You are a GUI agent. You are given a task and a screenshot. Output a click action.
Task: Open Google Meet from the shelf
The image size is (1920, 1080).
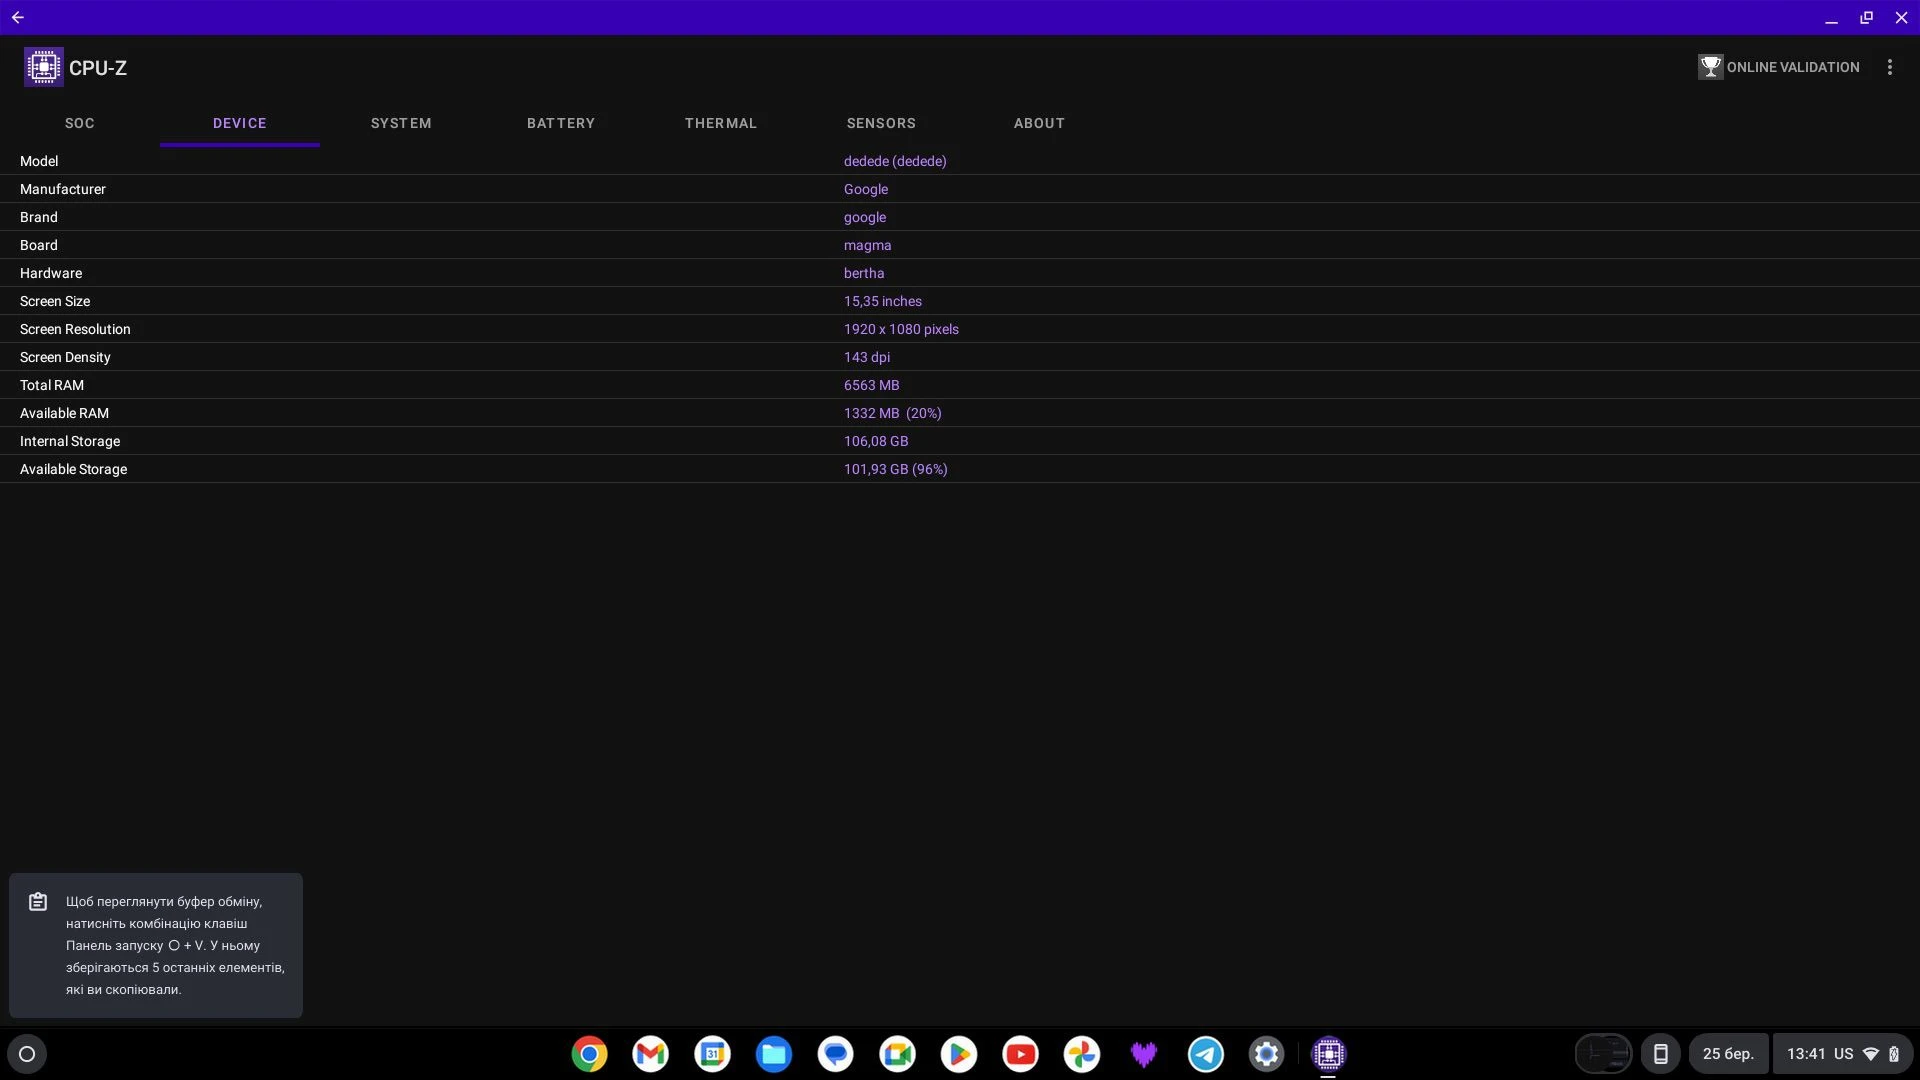click(x=897, y=1054)
